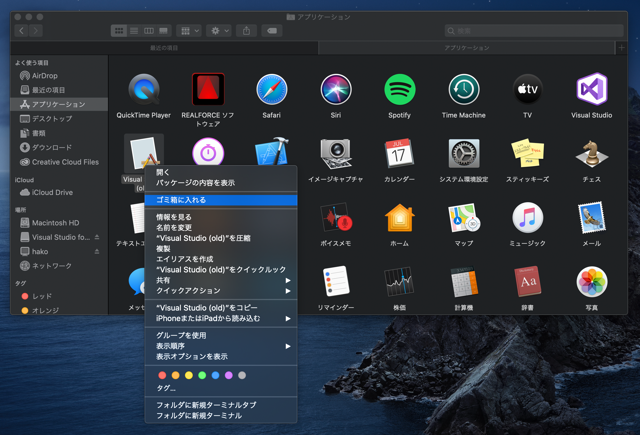
Task: Click the Finder forward arrow button
Action: coord(36,31)
